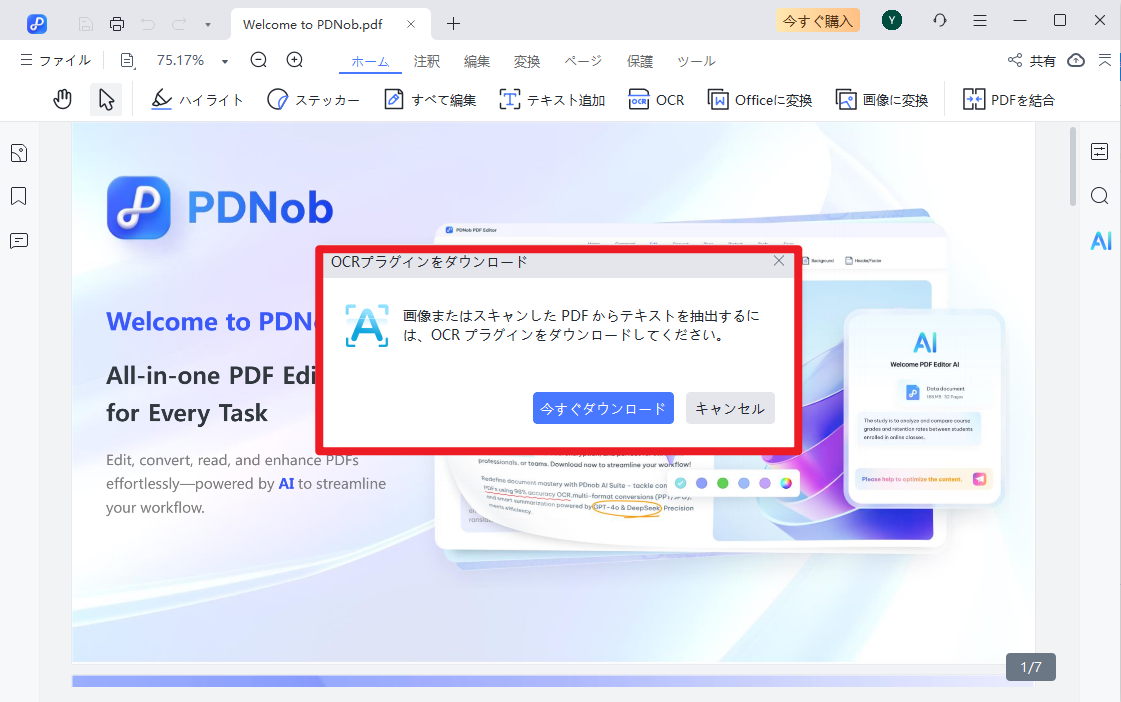Print the document with printer icon

tap(117, 24)
